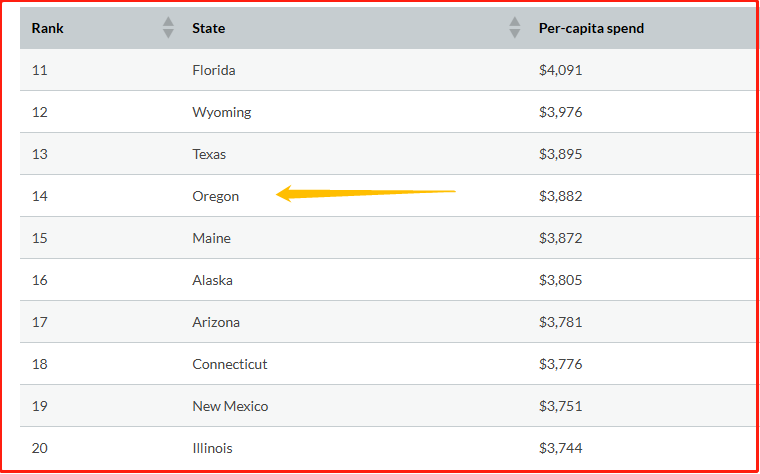Image resolution: width=760 pixels, height=474 pixels.
Task: Select the $3,776 spend for Connecticut
Action: 560,364
